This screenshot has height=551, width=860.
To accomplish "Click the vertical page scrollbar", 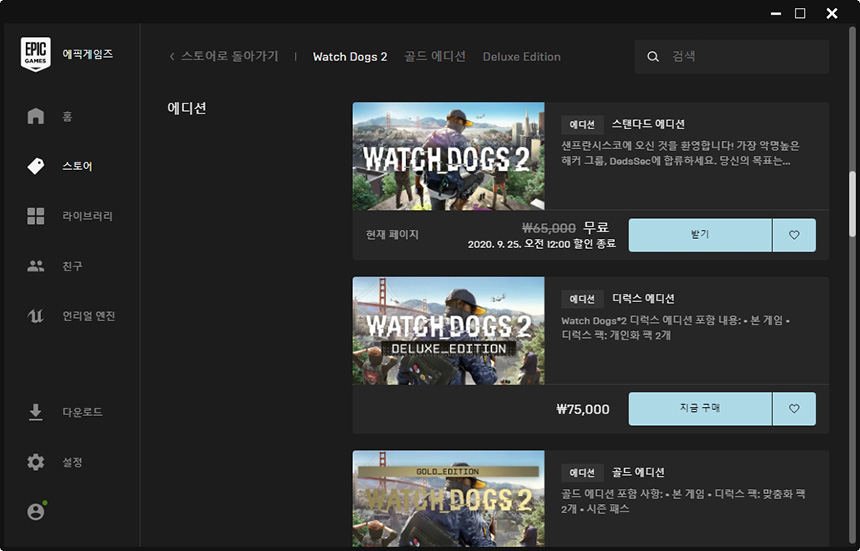I will 852,205.
